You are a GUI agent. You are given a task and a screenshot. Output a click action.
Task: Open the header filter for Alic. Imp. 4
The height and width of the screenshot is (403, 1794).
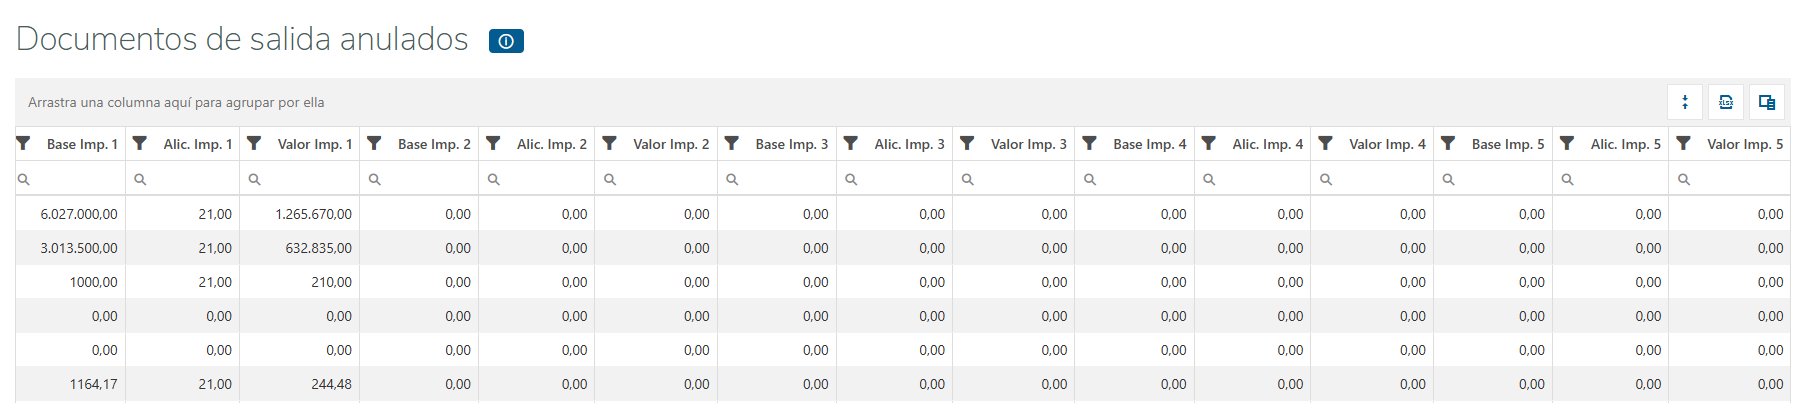(1208, 144)
